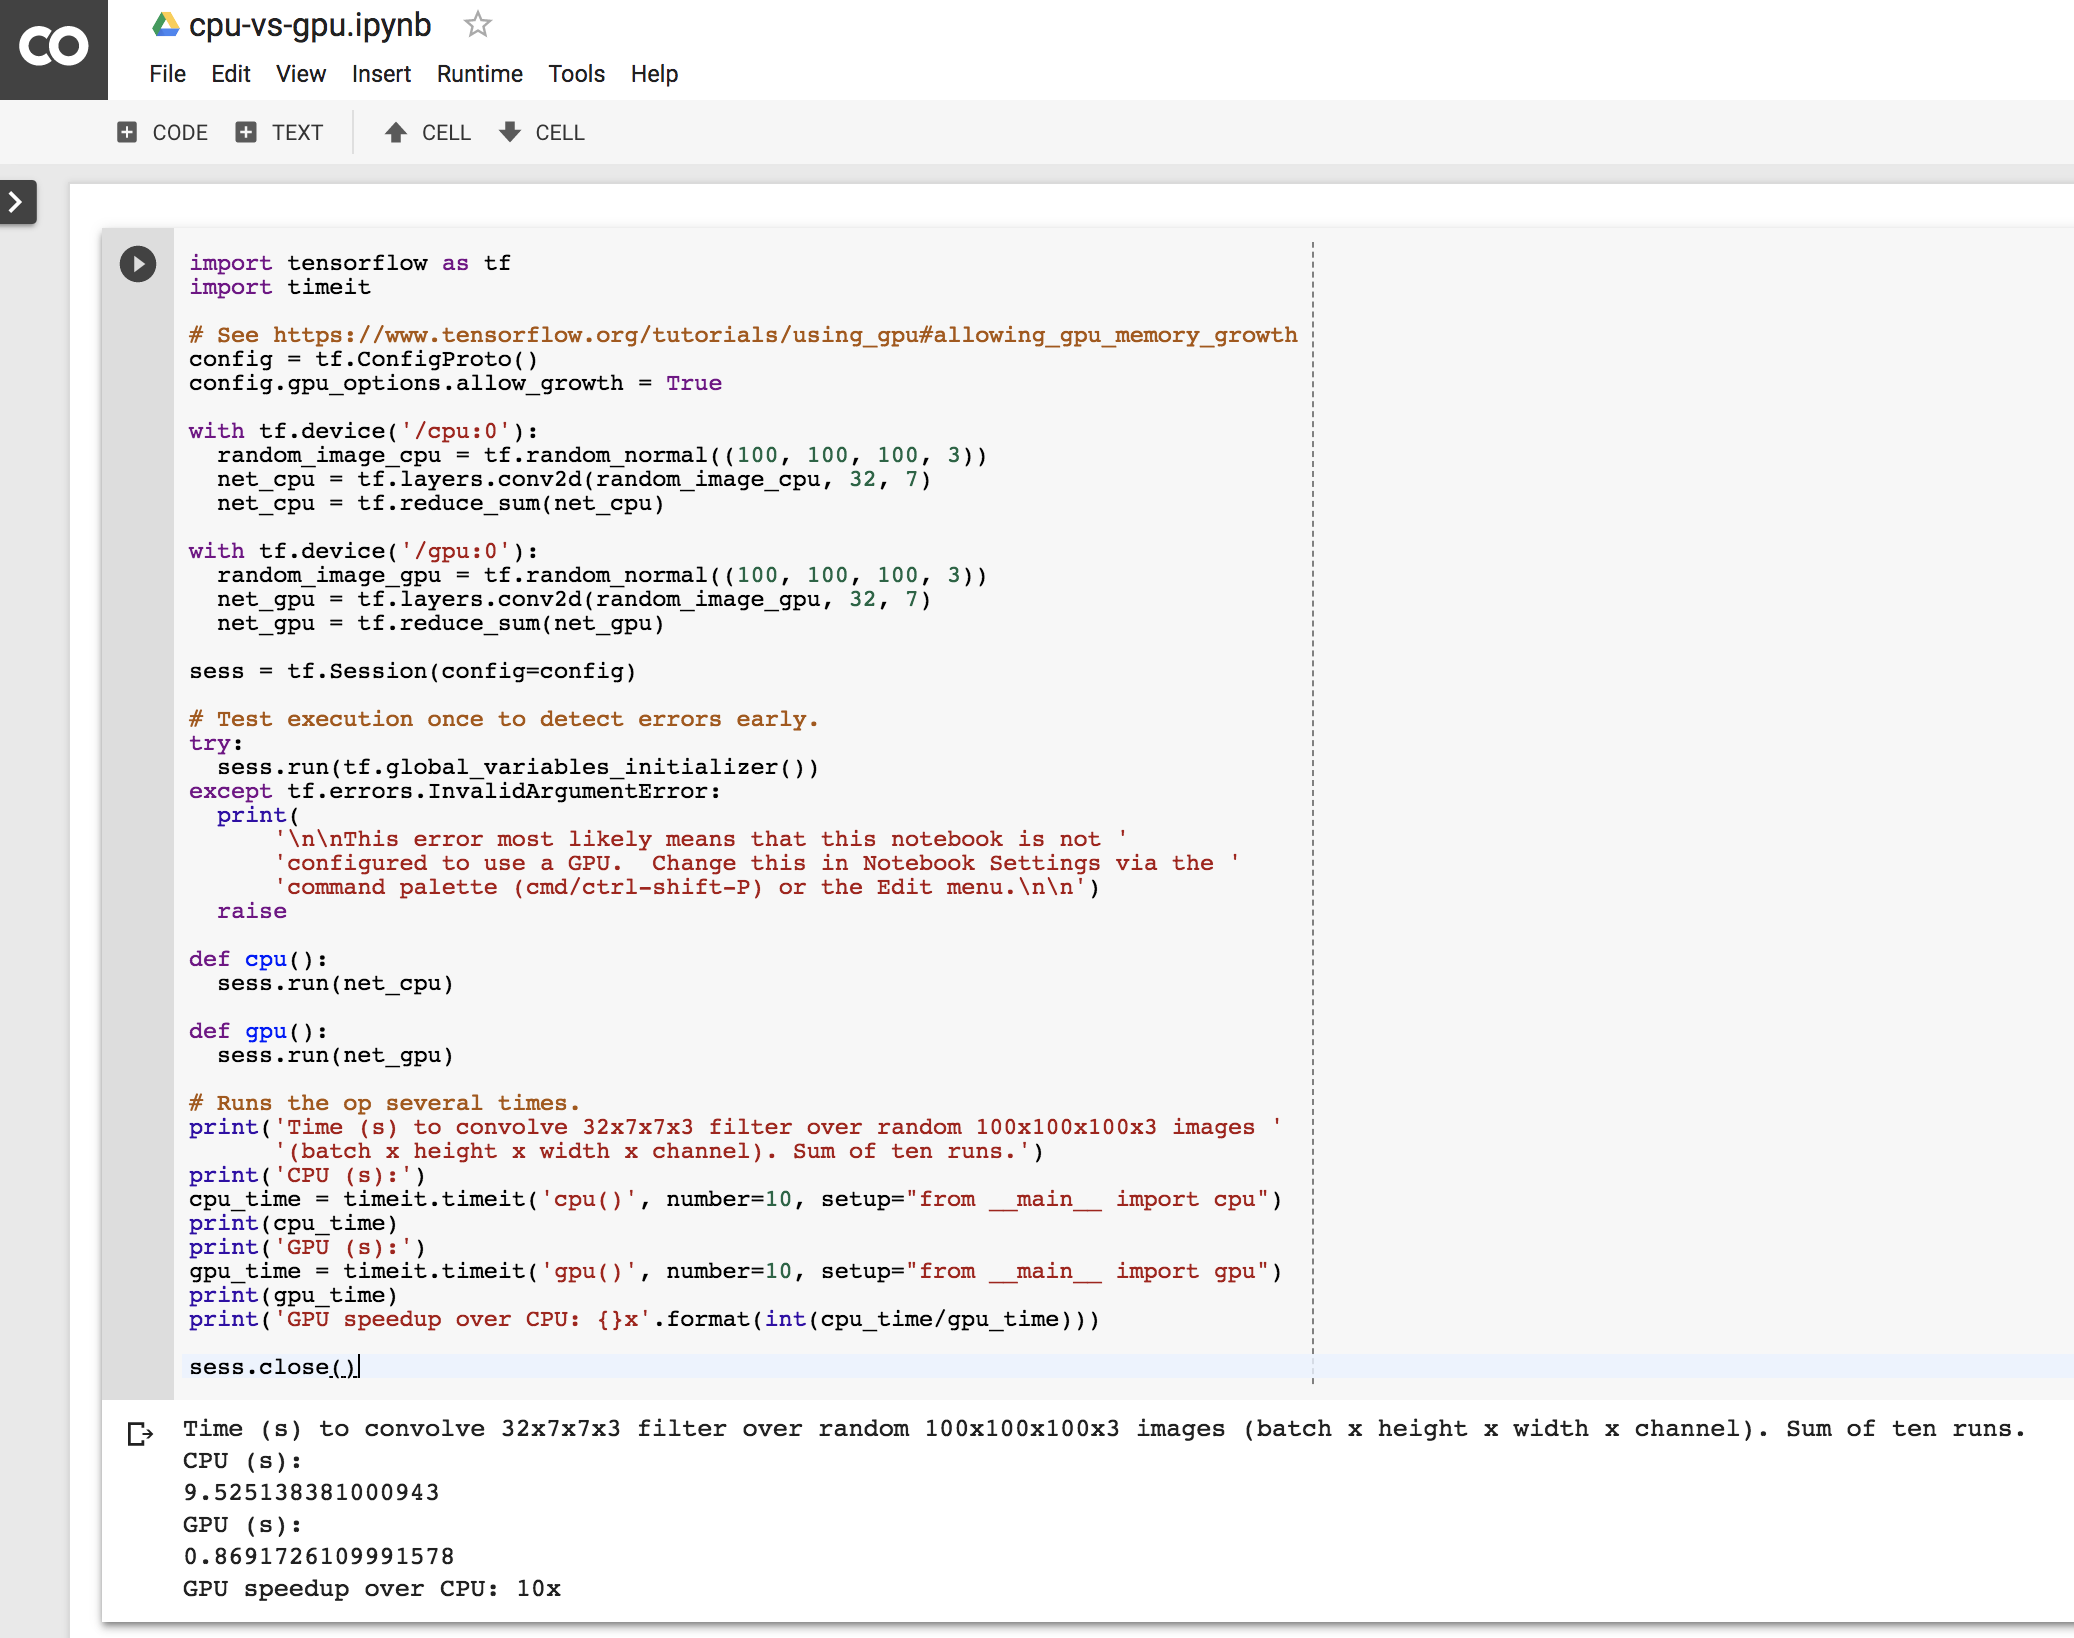
Task: Click the notebook title cpu-vs-gpu.ipynb
Action: point(310,25)
